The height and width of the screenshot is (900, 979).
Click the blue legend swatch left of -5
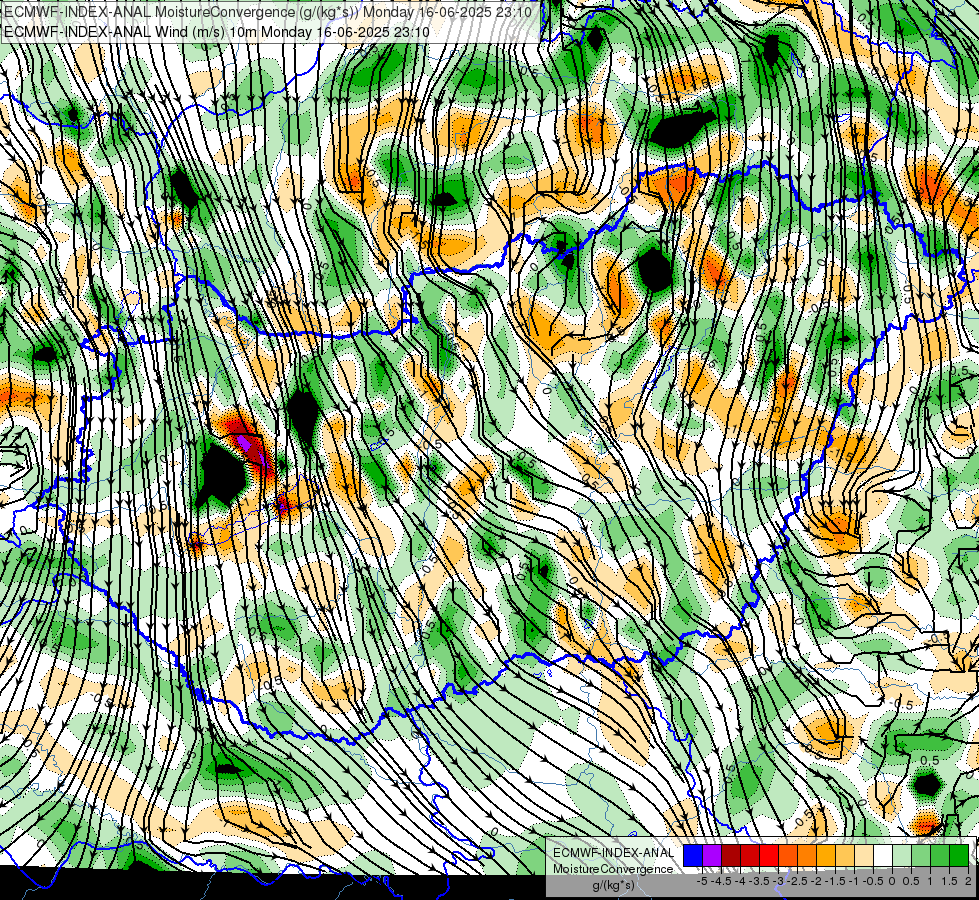(x=693, y=856)
